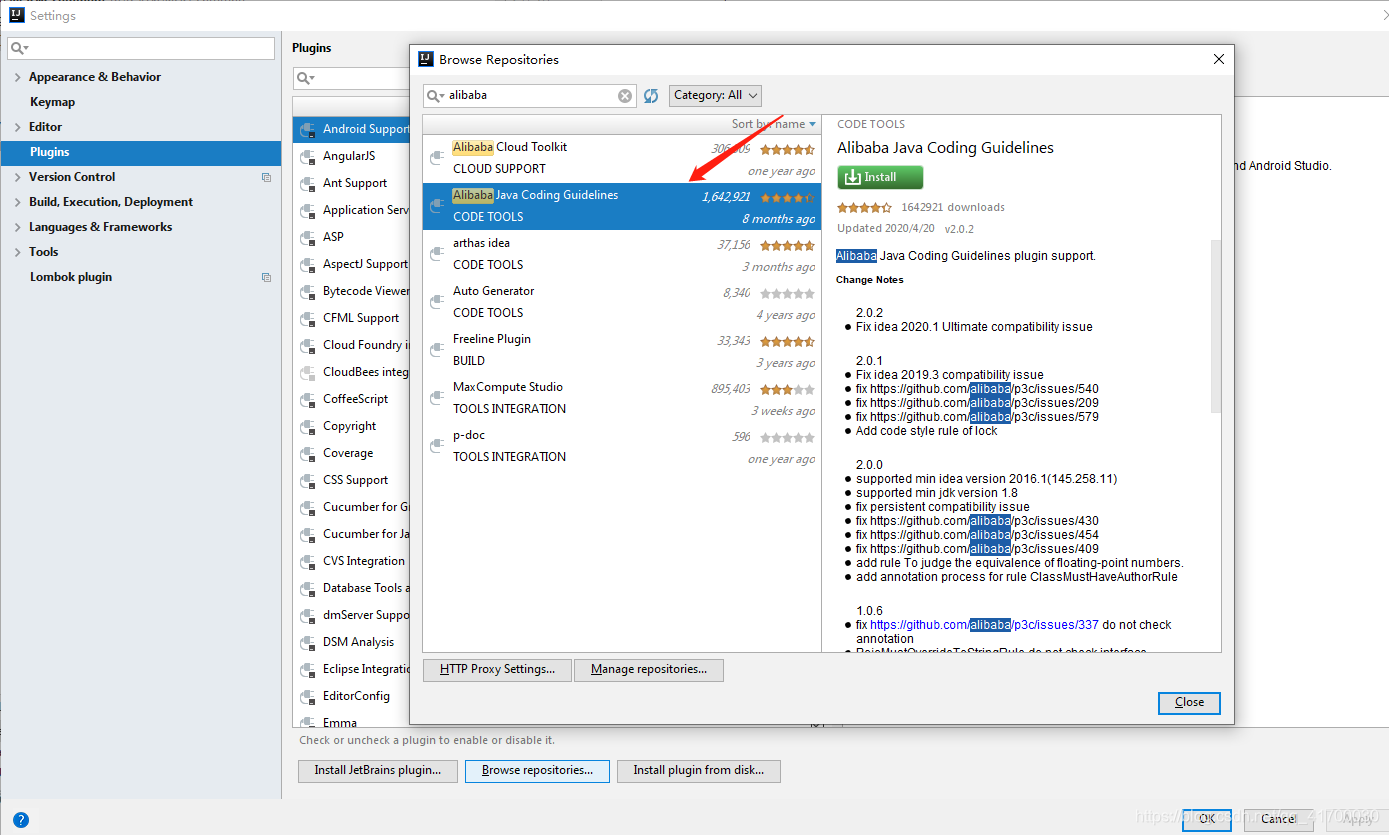Select the p-doc plugin row
This screenshot has height=835, width=1389.
tap(622, 446)
